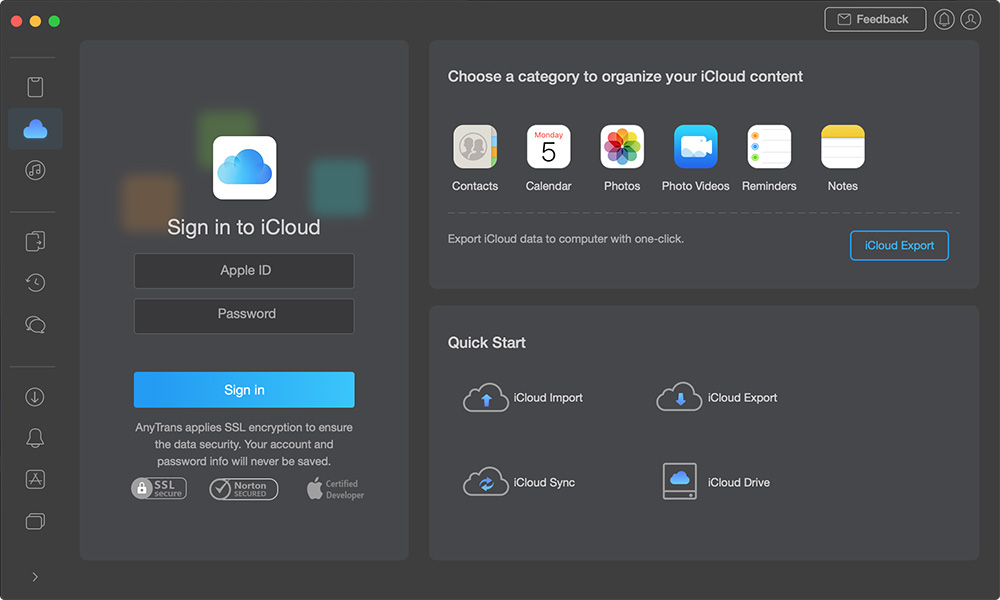
Task: Open the Device Manager sidebar icon
Action: click(35, 87)
